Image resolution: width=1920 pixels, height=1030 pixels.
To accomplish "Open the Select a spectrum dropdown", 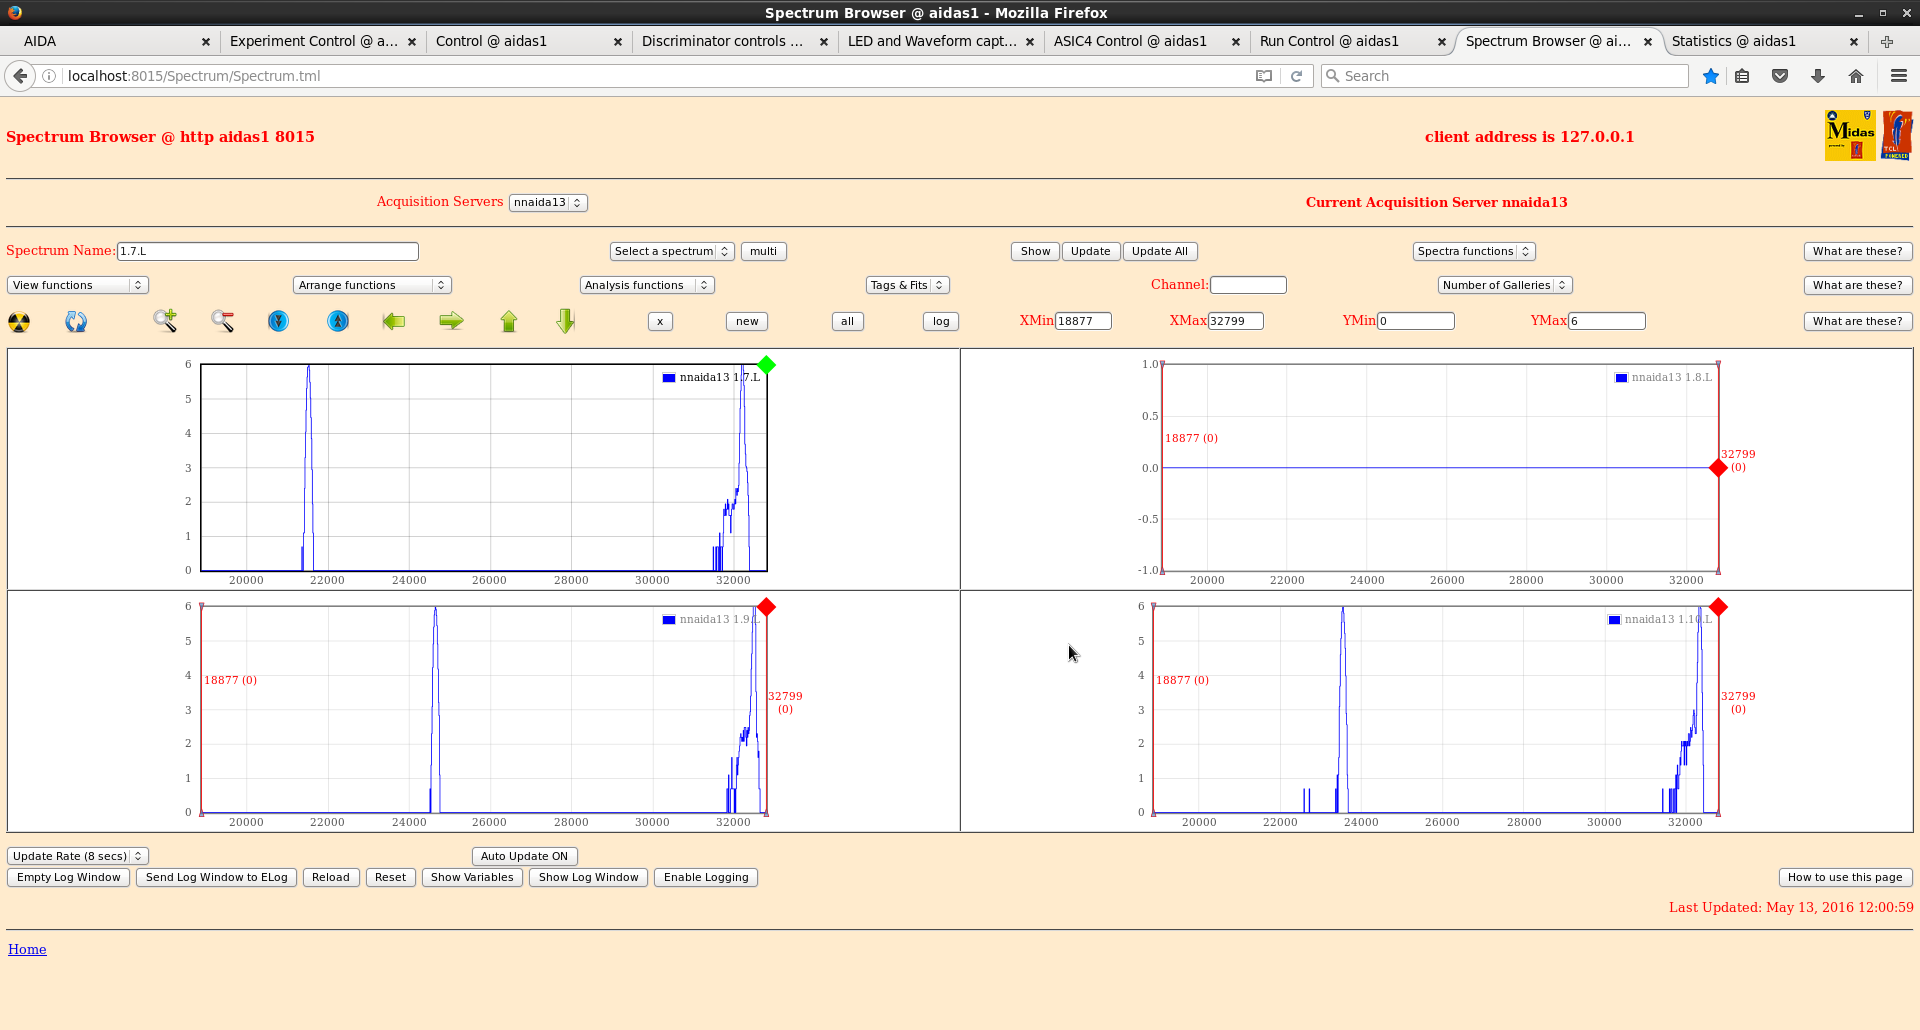I will (x=672, y=252).
